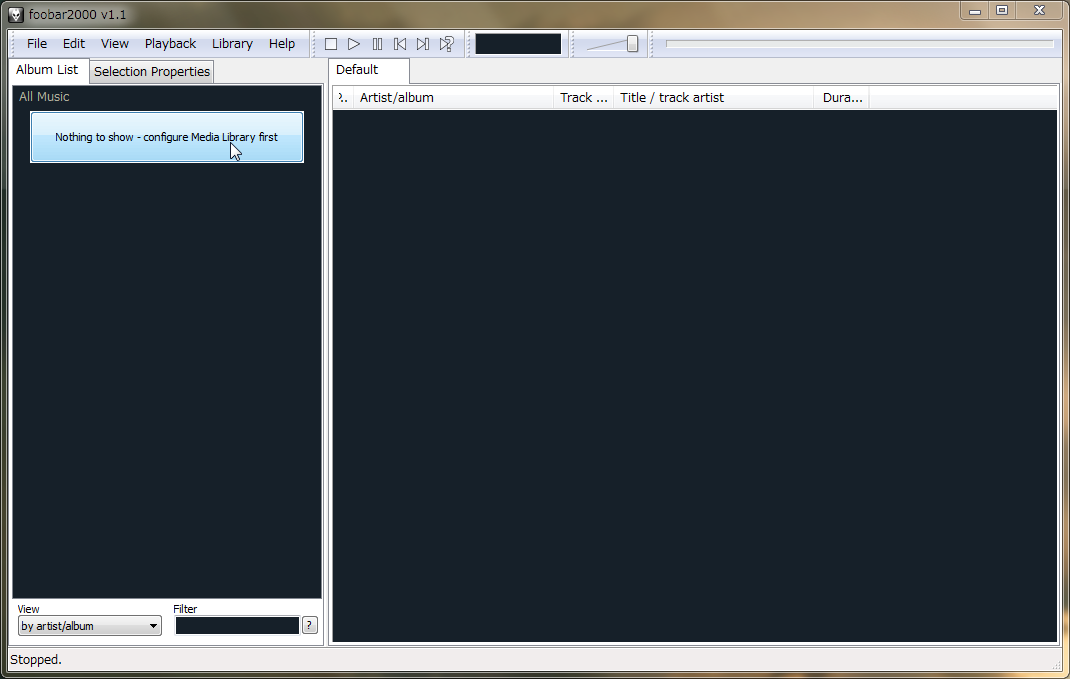Click the random playback button
This screenshot has width=1070, height=679.
[446, 44]
